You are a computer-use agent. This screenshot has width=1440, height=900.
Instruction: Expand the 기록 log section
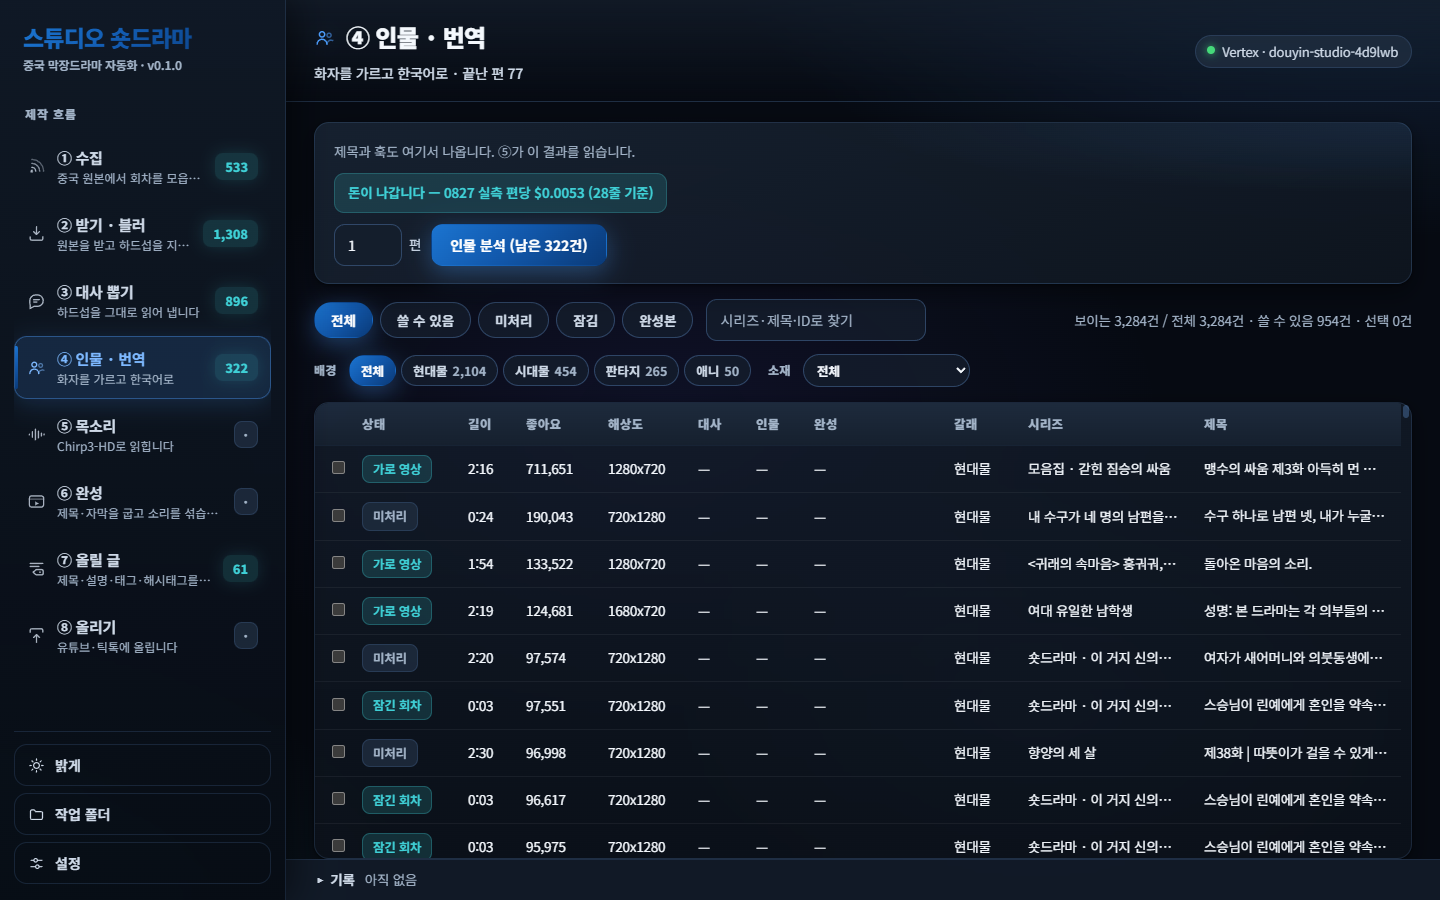point(335,880)
